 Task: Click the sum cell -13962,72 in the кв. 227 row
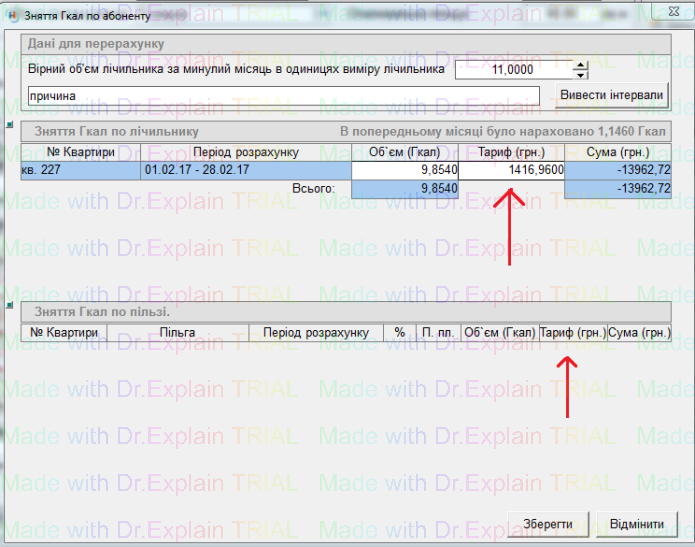[618, 170]
